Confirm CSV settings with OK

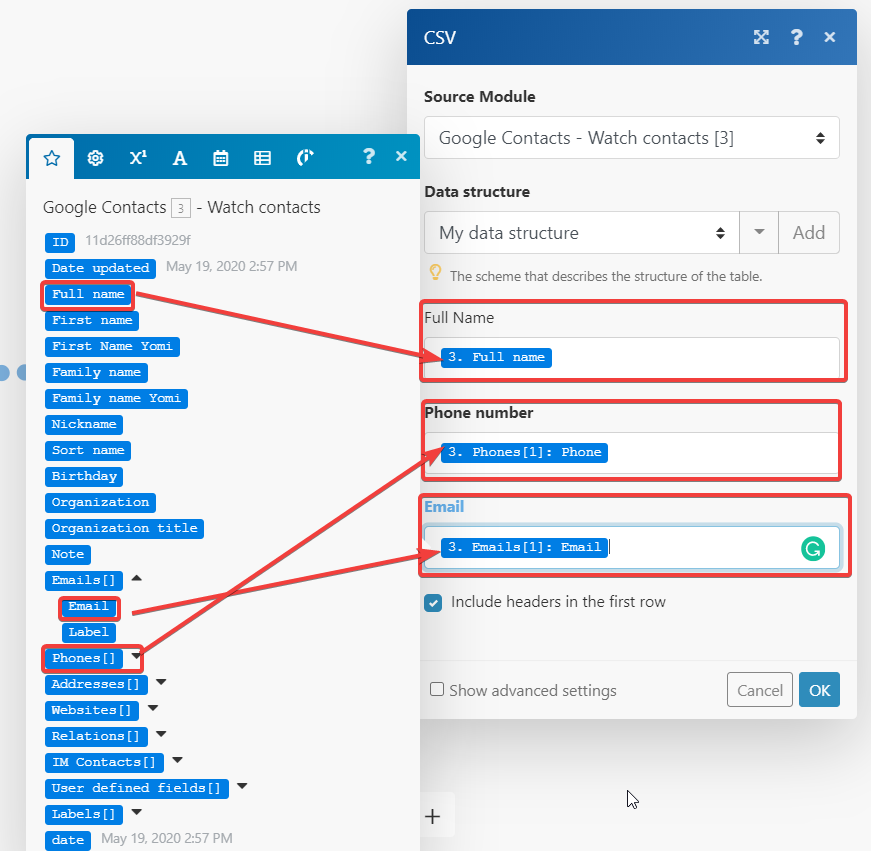point(819,690)
